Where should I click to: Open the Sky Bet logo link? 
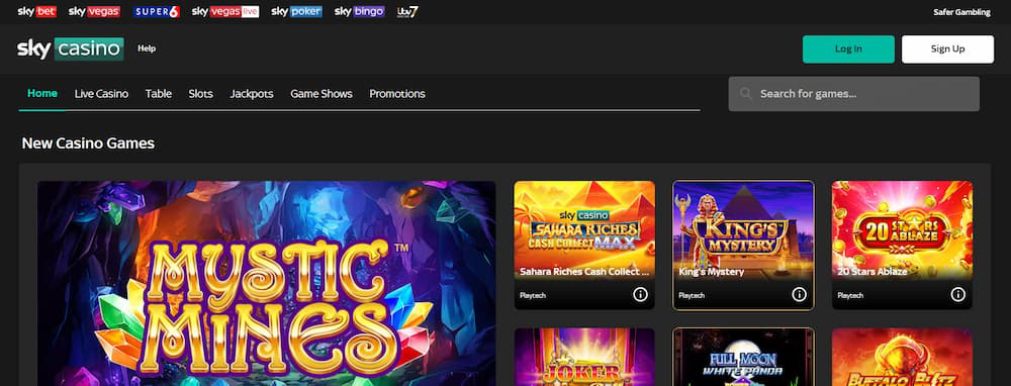(x=37, y=12)
